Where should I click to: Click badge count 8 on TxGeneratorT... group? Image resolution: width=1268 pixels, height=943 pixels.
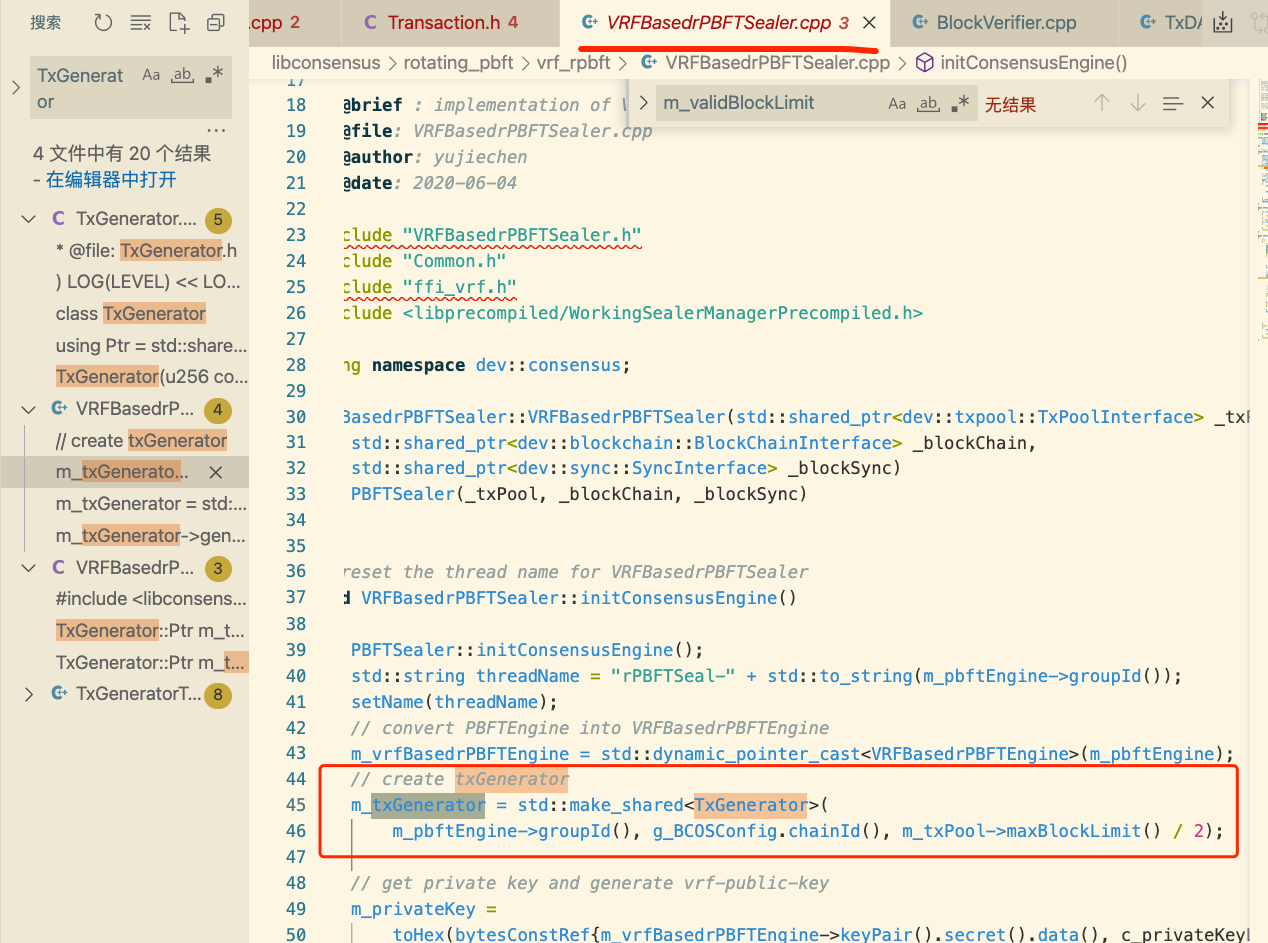217,695
